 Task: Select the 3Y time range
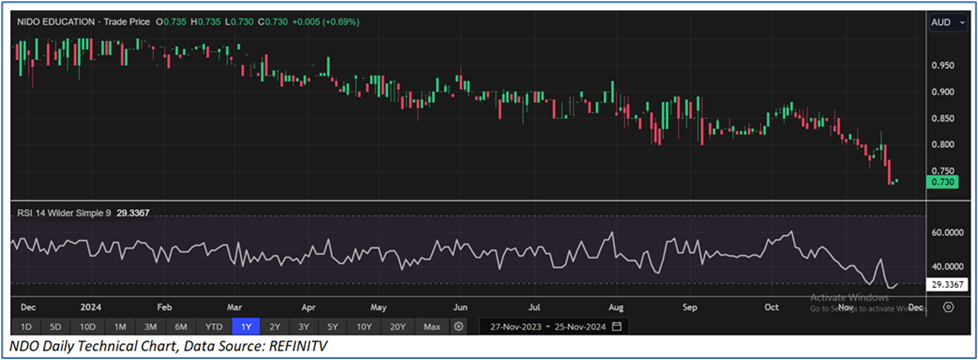(304, 326)
